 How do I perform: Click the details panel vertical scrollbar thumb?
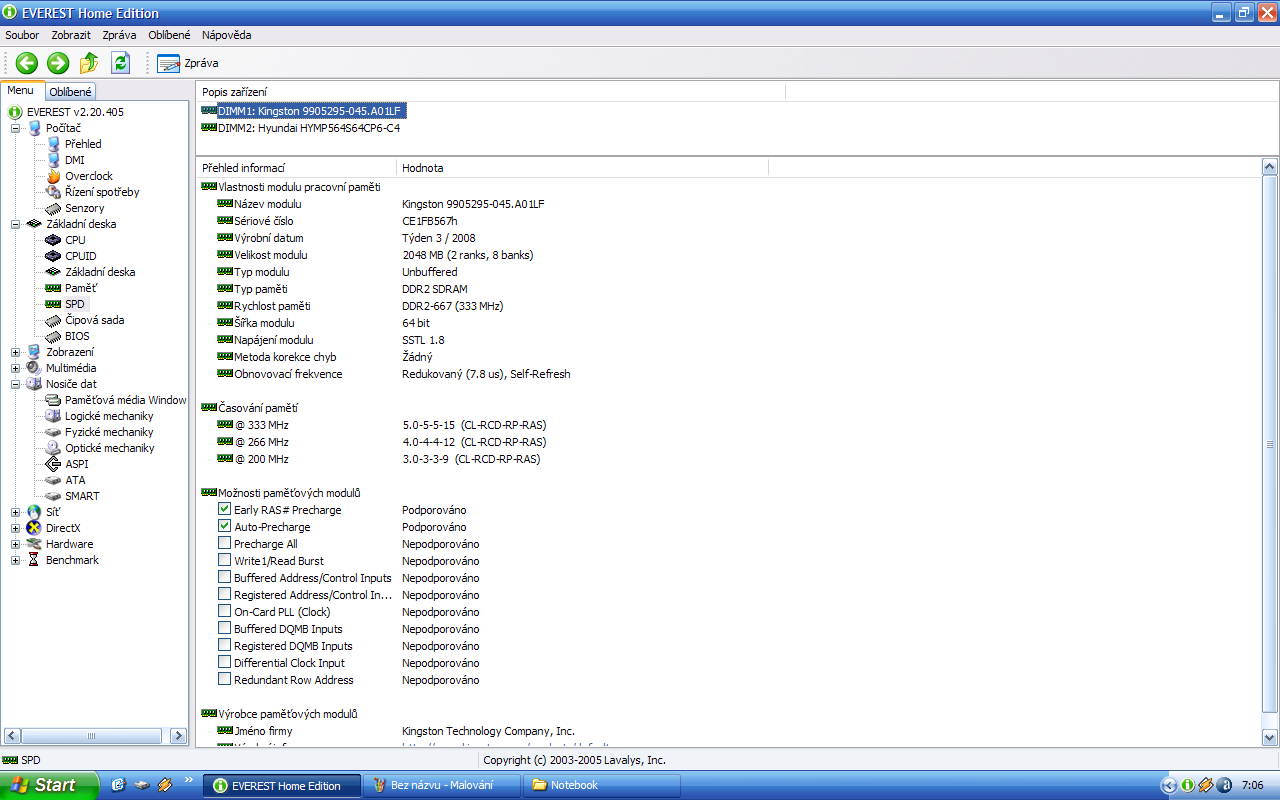pyautogui.click(x=1270, y=444)
